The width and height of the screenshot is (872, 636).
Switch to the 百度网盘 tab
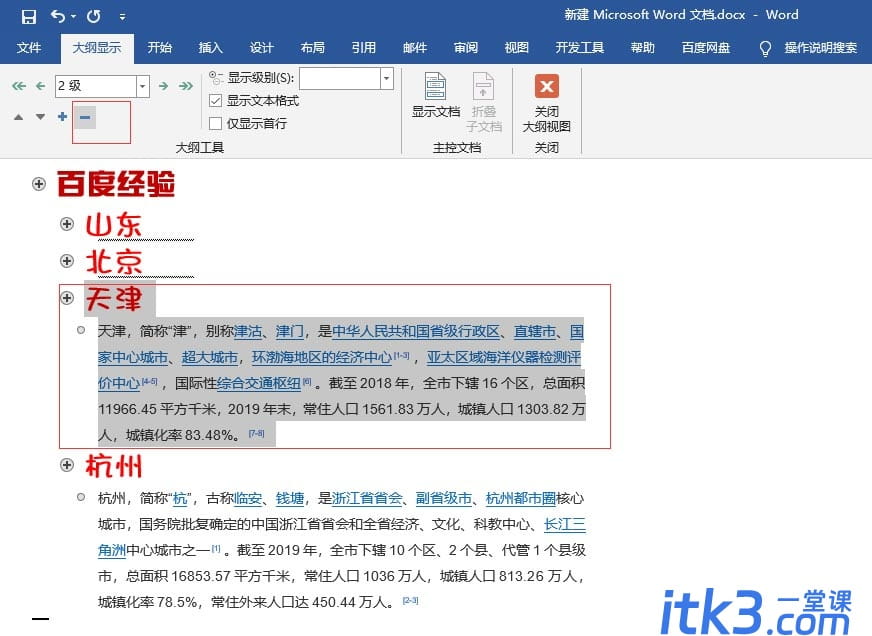(x=706, y=48)
